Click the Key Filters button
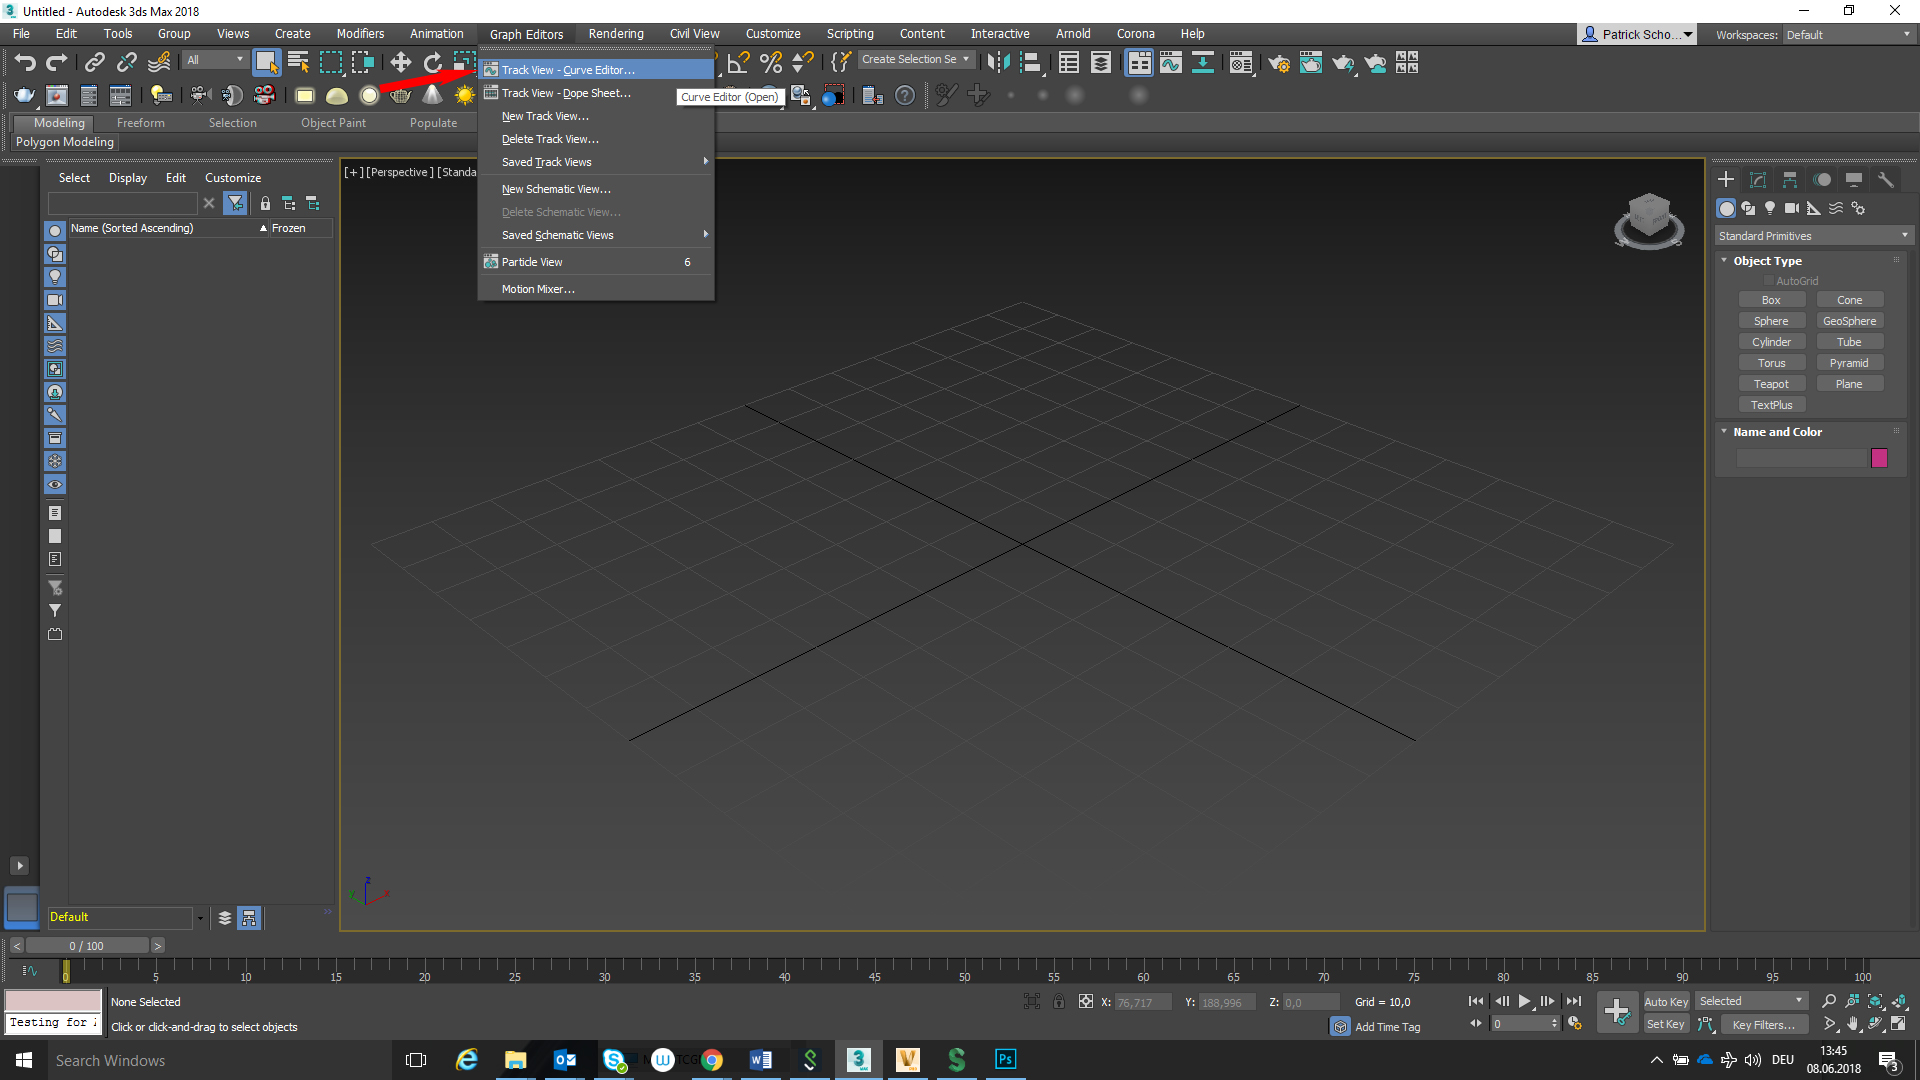Viewport: 1920px width, 1080px height. point(1762,1024)
